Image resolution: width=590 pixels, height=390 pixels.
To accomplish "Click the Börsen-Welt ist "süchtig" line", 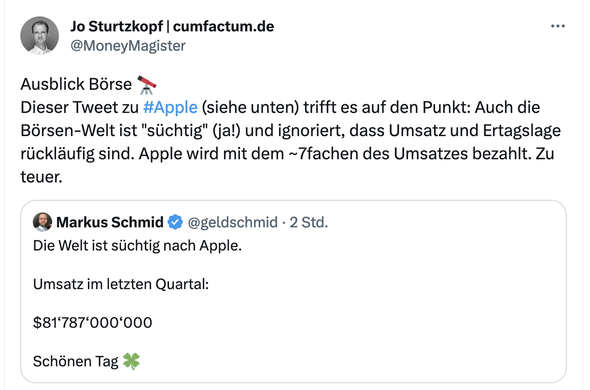I will [290, 131].
